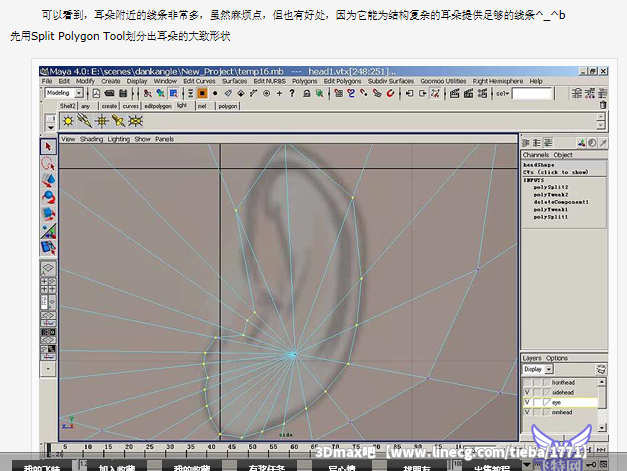This screenshot has height=471, width=627.
Task: Click the new scene icon in status line
Action: [96, 94]
